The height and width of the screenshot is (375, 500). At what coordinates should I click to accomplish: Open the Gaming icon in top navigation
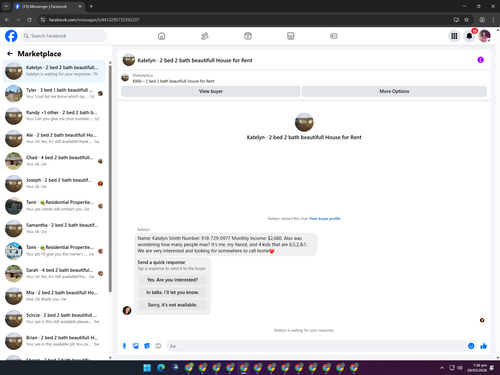click(334, 36)
